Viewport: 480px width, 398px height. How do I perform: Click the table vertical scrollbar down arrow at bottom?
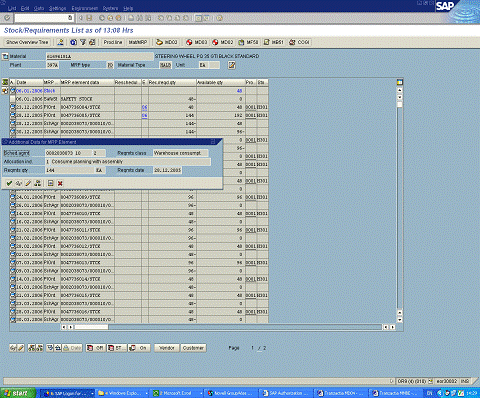click(x=400, y=320)
